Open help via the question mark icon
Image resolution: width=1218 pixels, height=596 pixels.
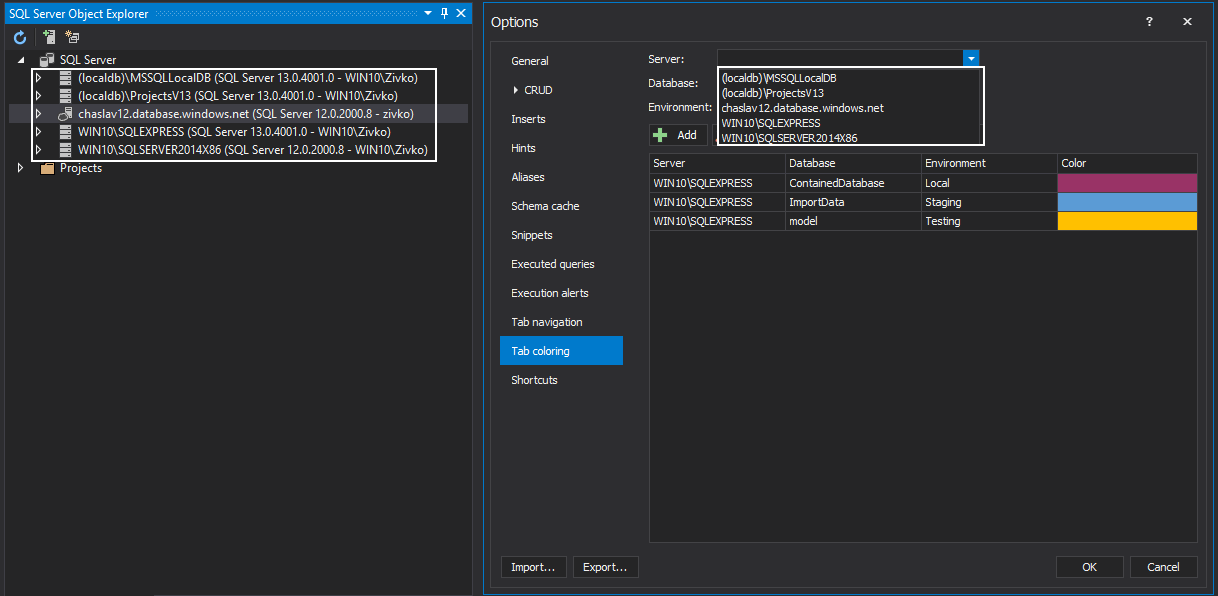click(x=1148, y=21)
